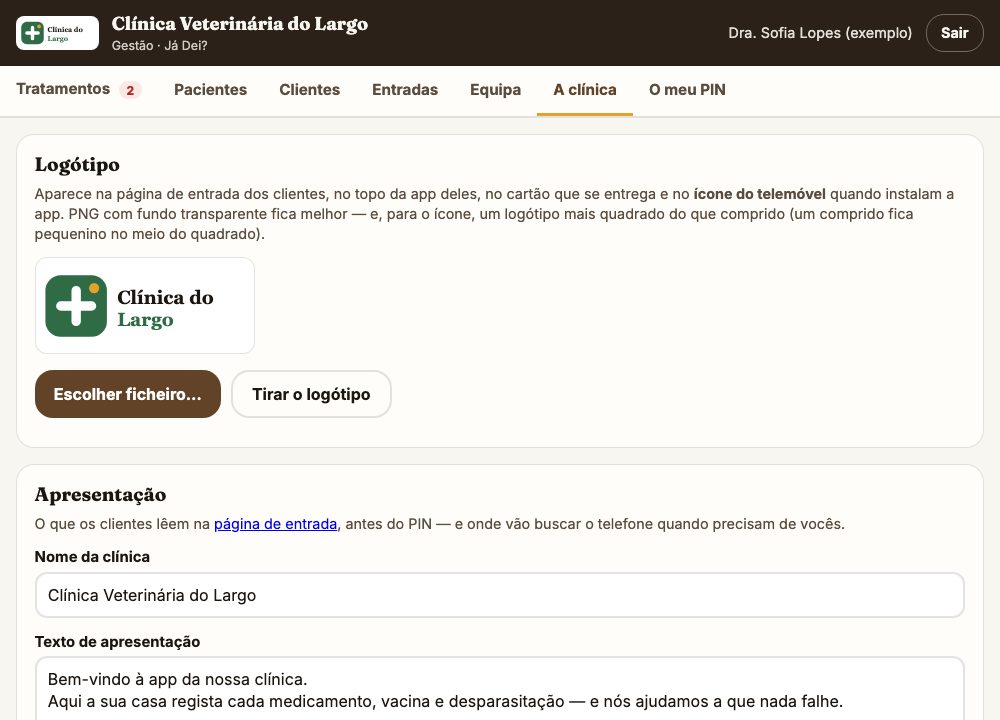Viewport: 1000px width, 720px height.
Task: Open the Entradas tab
Action: (405, 90)
